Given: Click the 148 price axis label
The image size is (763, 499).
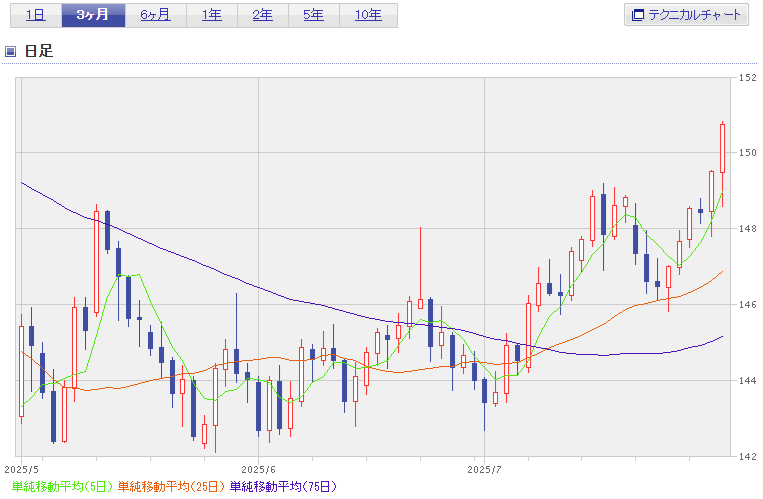Looking at the screenshot, I should pos(748,229).
